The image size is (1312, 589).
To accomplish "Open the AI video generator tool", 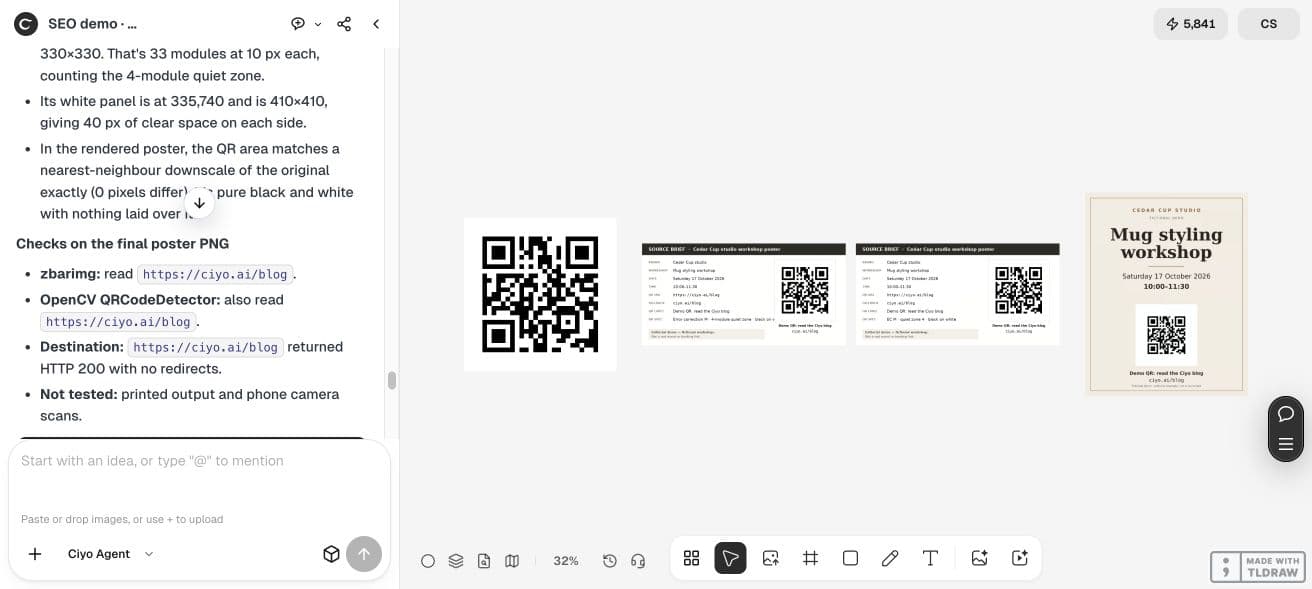I will [1019, 558].
